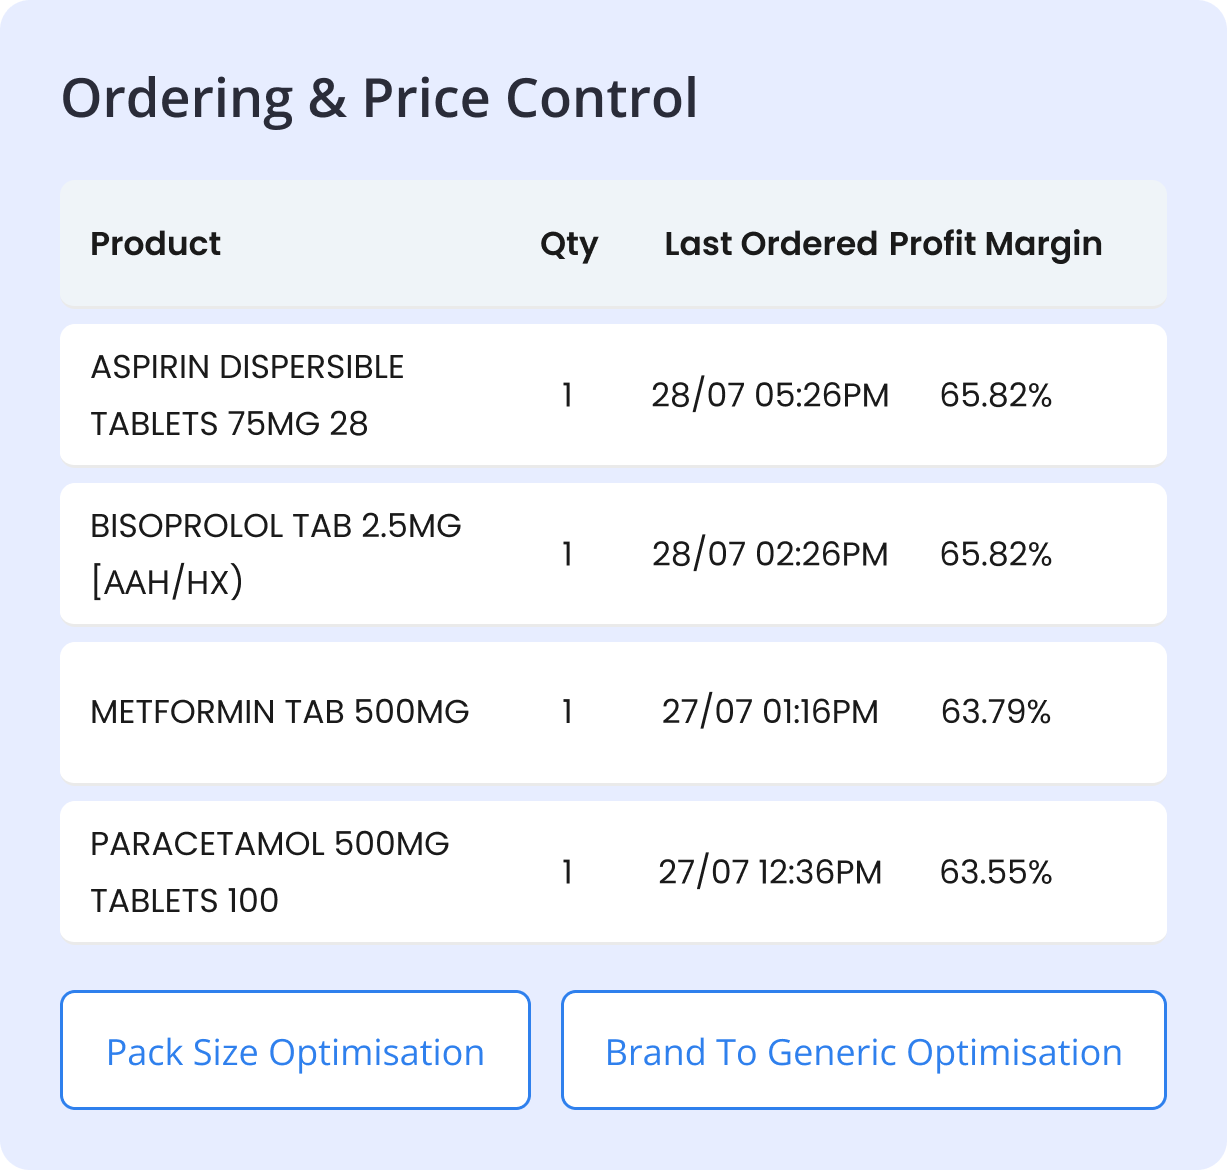This screenshot has width=1227, height=1170.
Task: Click the quantity value for Metformin
Action: click(567, 712)
